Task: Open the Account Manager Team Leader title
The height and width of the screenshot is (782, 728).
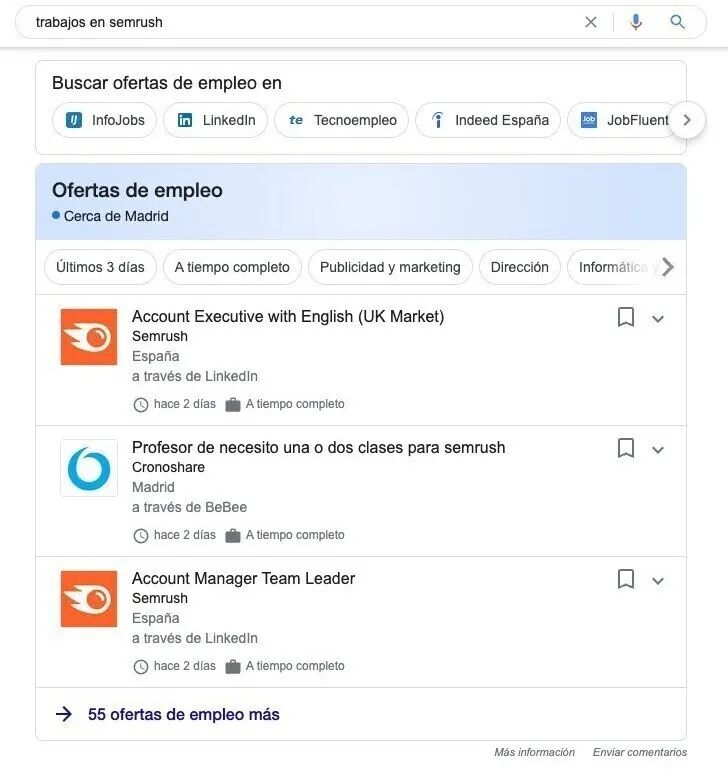Action: [243, 579]
